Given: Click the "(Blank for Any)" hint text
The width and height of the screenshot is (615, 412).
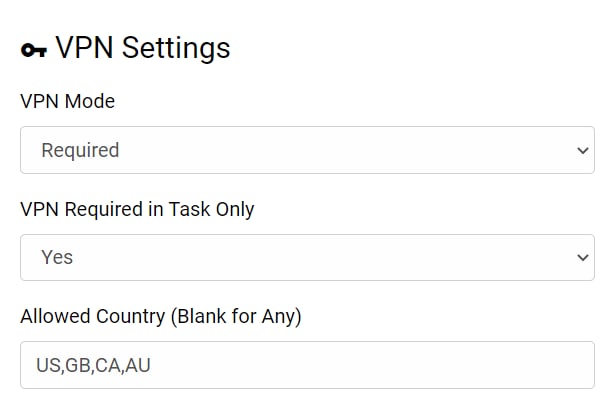Looking at the screenshot, I should coord(236,316).
